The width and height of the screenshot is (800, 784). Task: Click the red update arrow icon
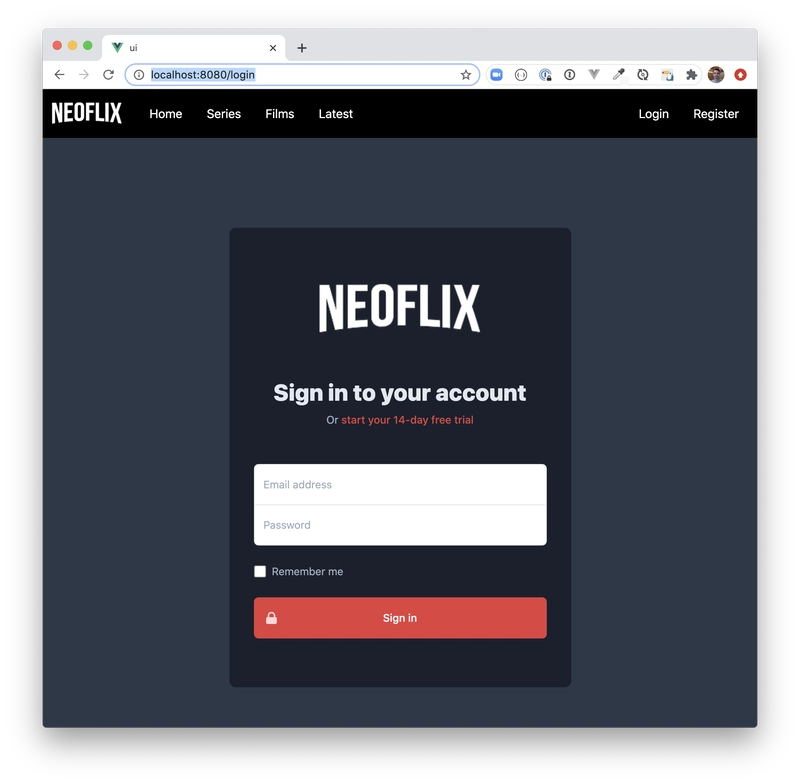tap(740, 75)
